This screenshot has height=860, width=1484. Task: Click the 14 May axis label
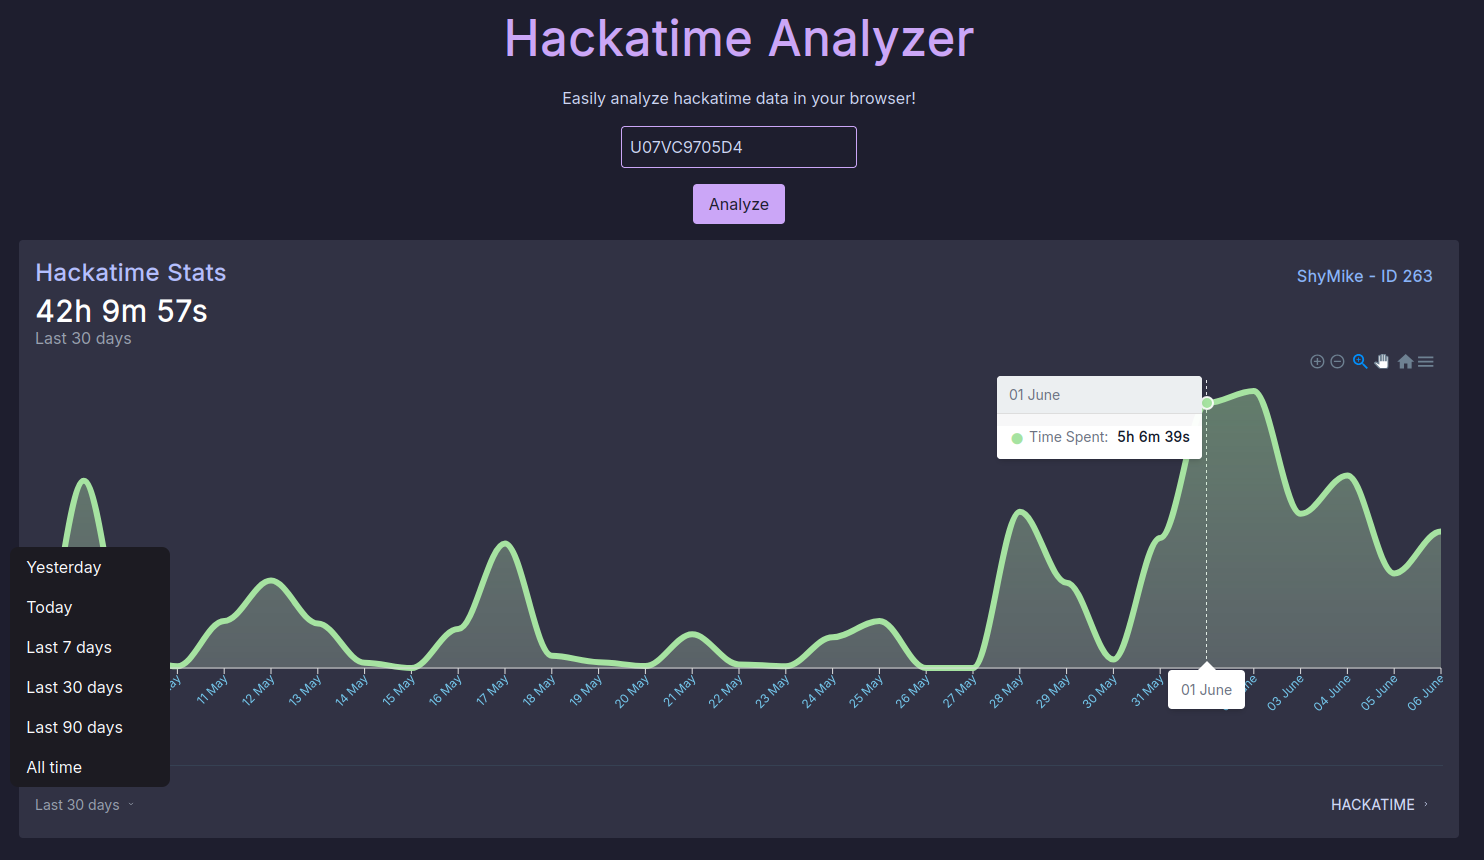(353, 690)
